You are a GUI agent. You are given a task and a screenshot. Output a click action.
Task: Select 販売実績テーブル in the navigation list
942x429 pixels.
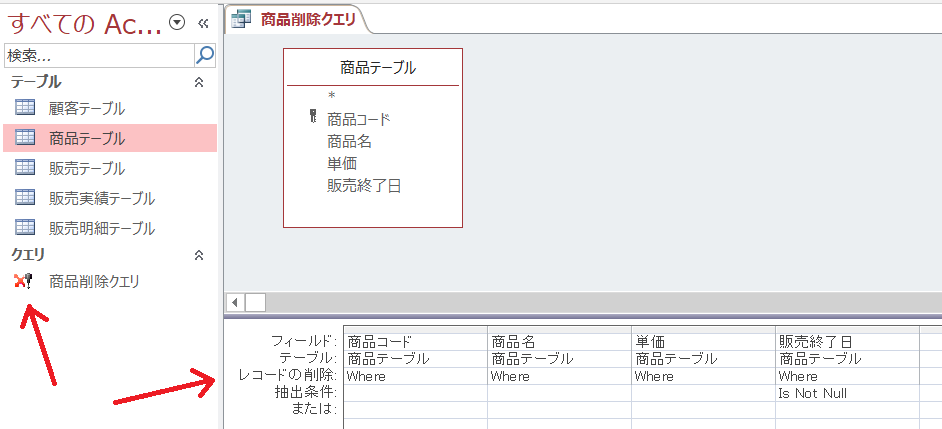click(102, 198)
